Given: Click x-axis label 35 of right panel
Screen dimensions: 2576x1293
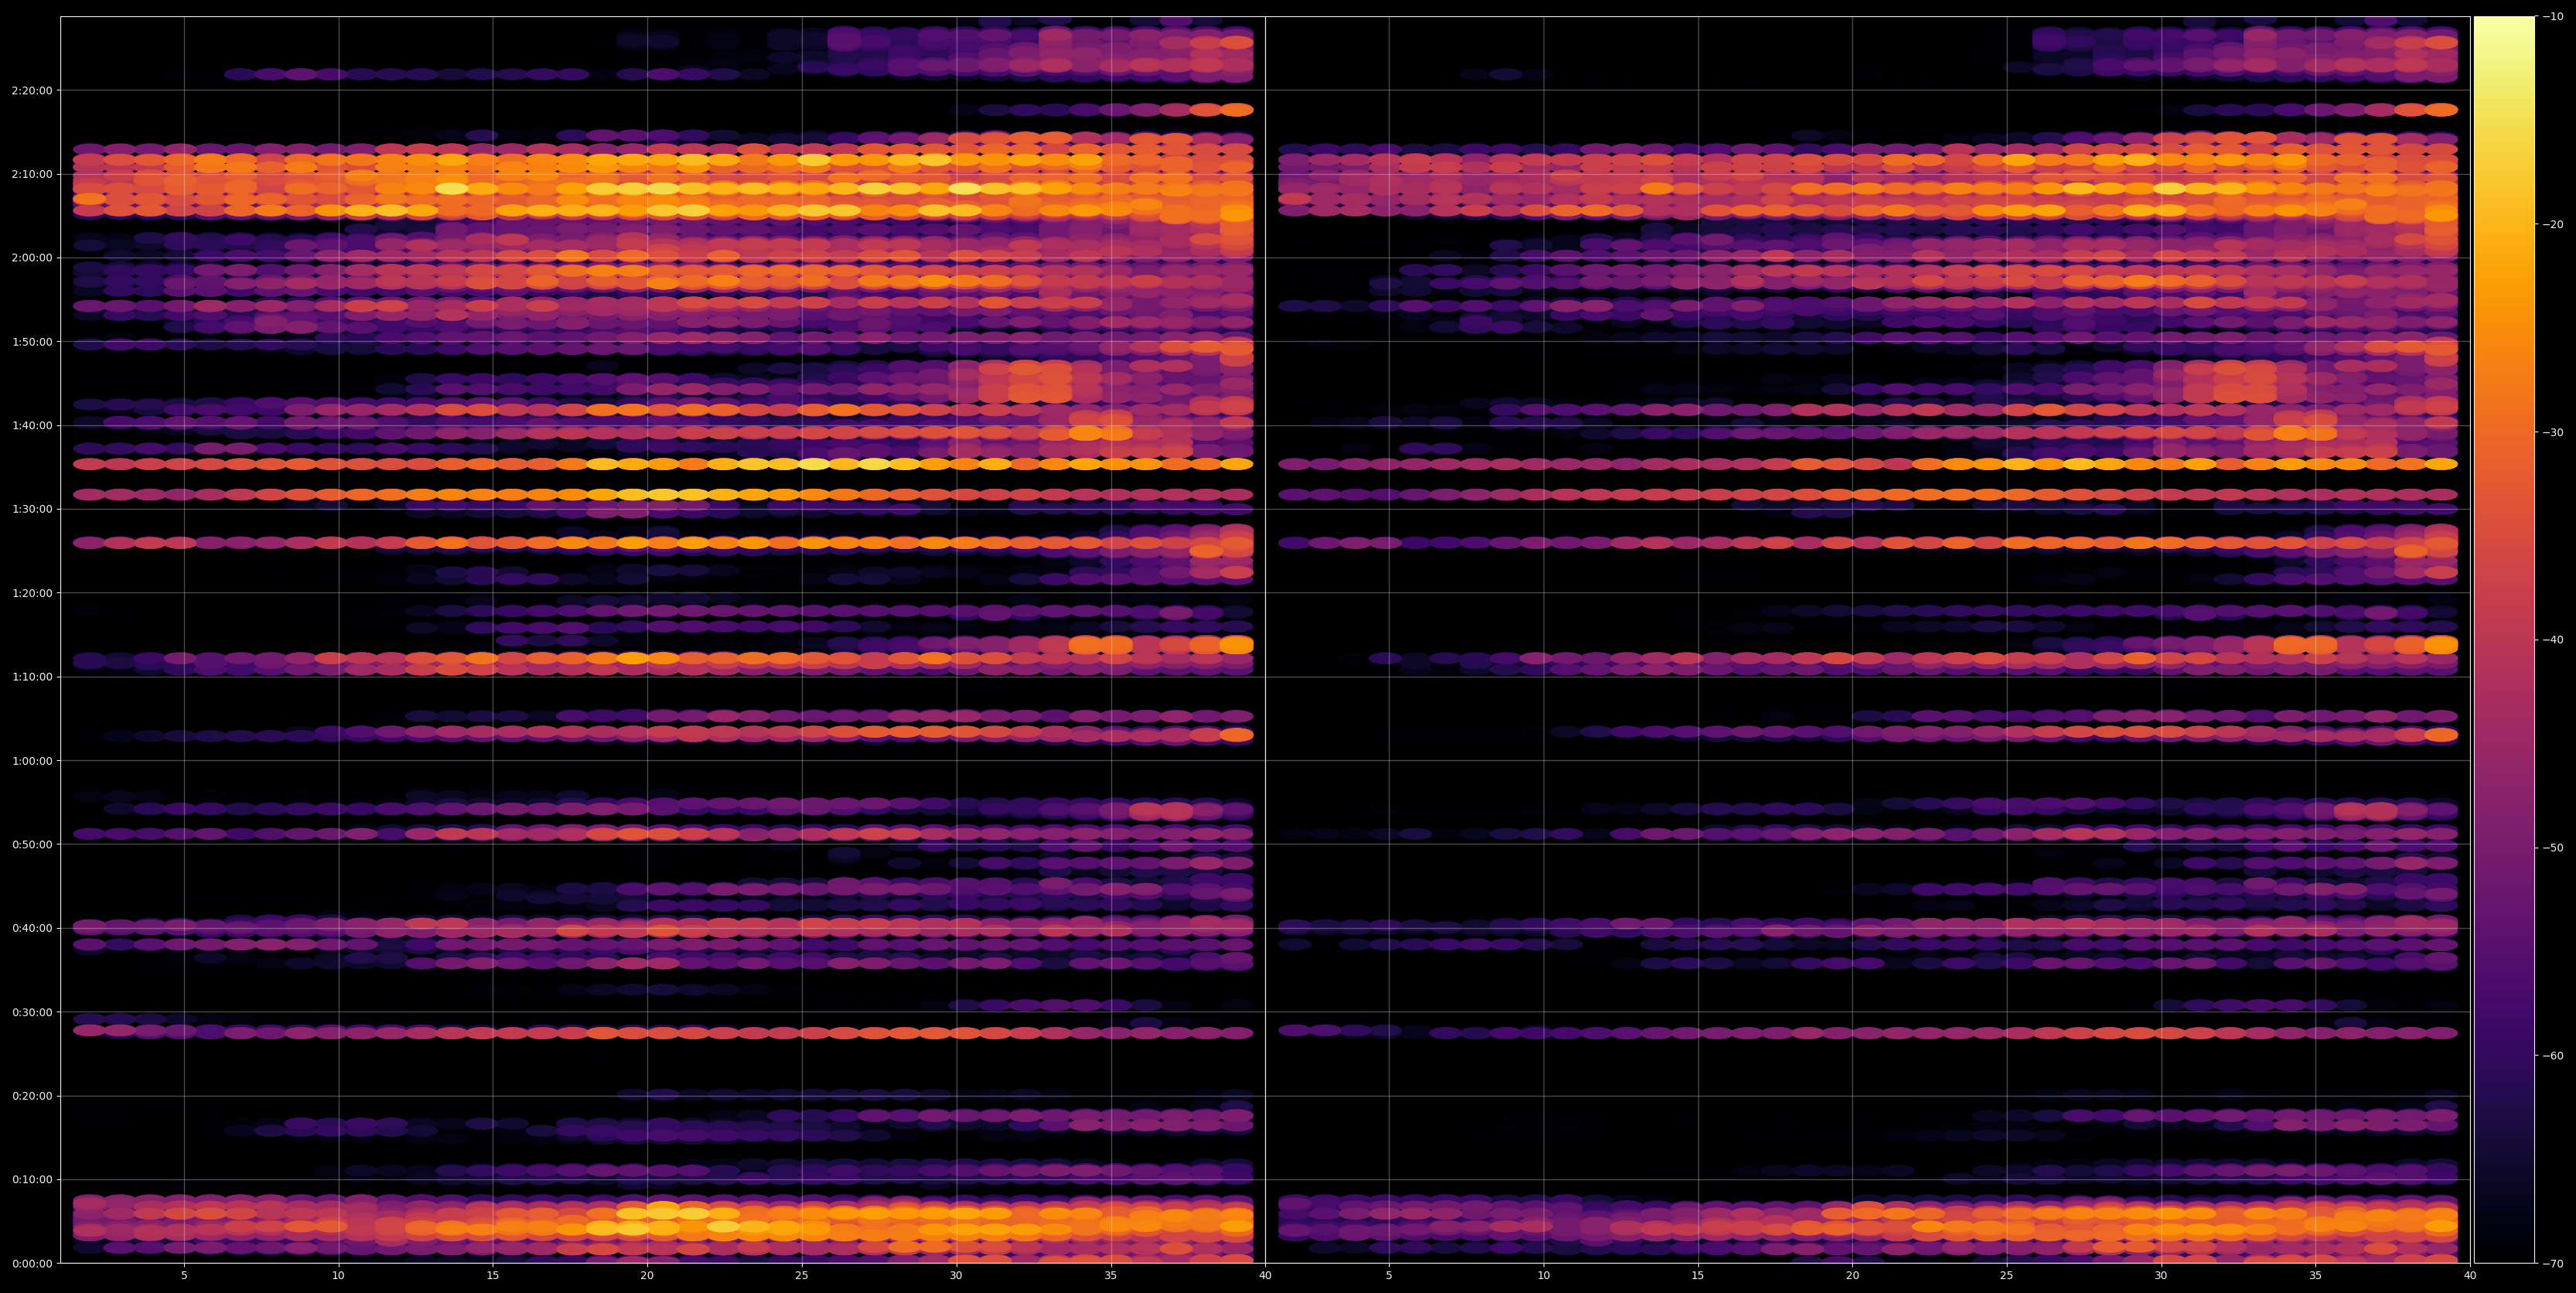Looking at the screenshot, I should 2316,1276.
